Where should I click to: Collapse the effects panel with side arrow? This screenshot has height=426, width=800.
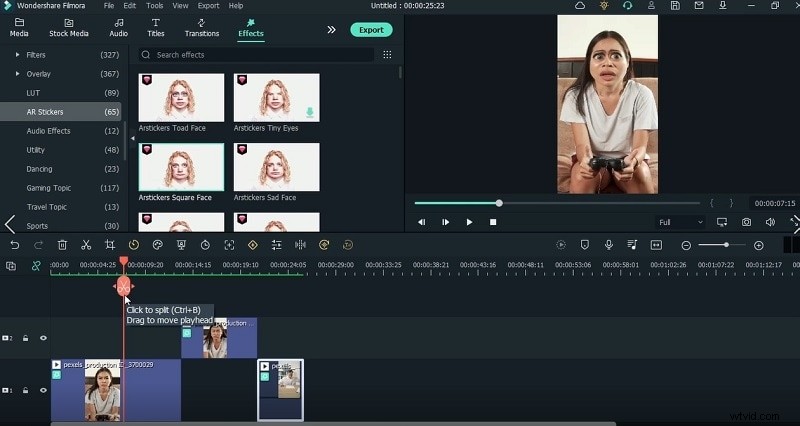tap(133, 138)
